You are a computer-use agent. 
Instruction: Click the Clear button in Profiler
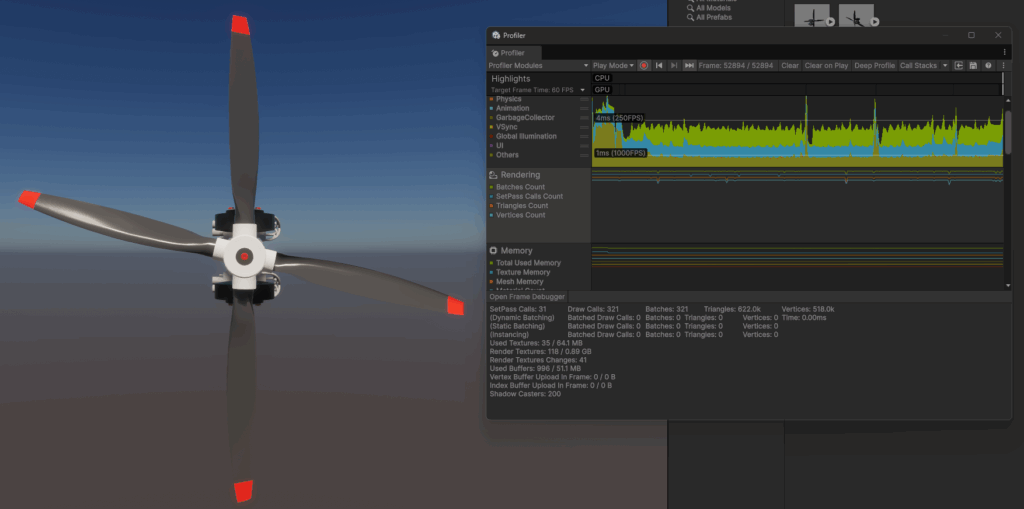789,66
